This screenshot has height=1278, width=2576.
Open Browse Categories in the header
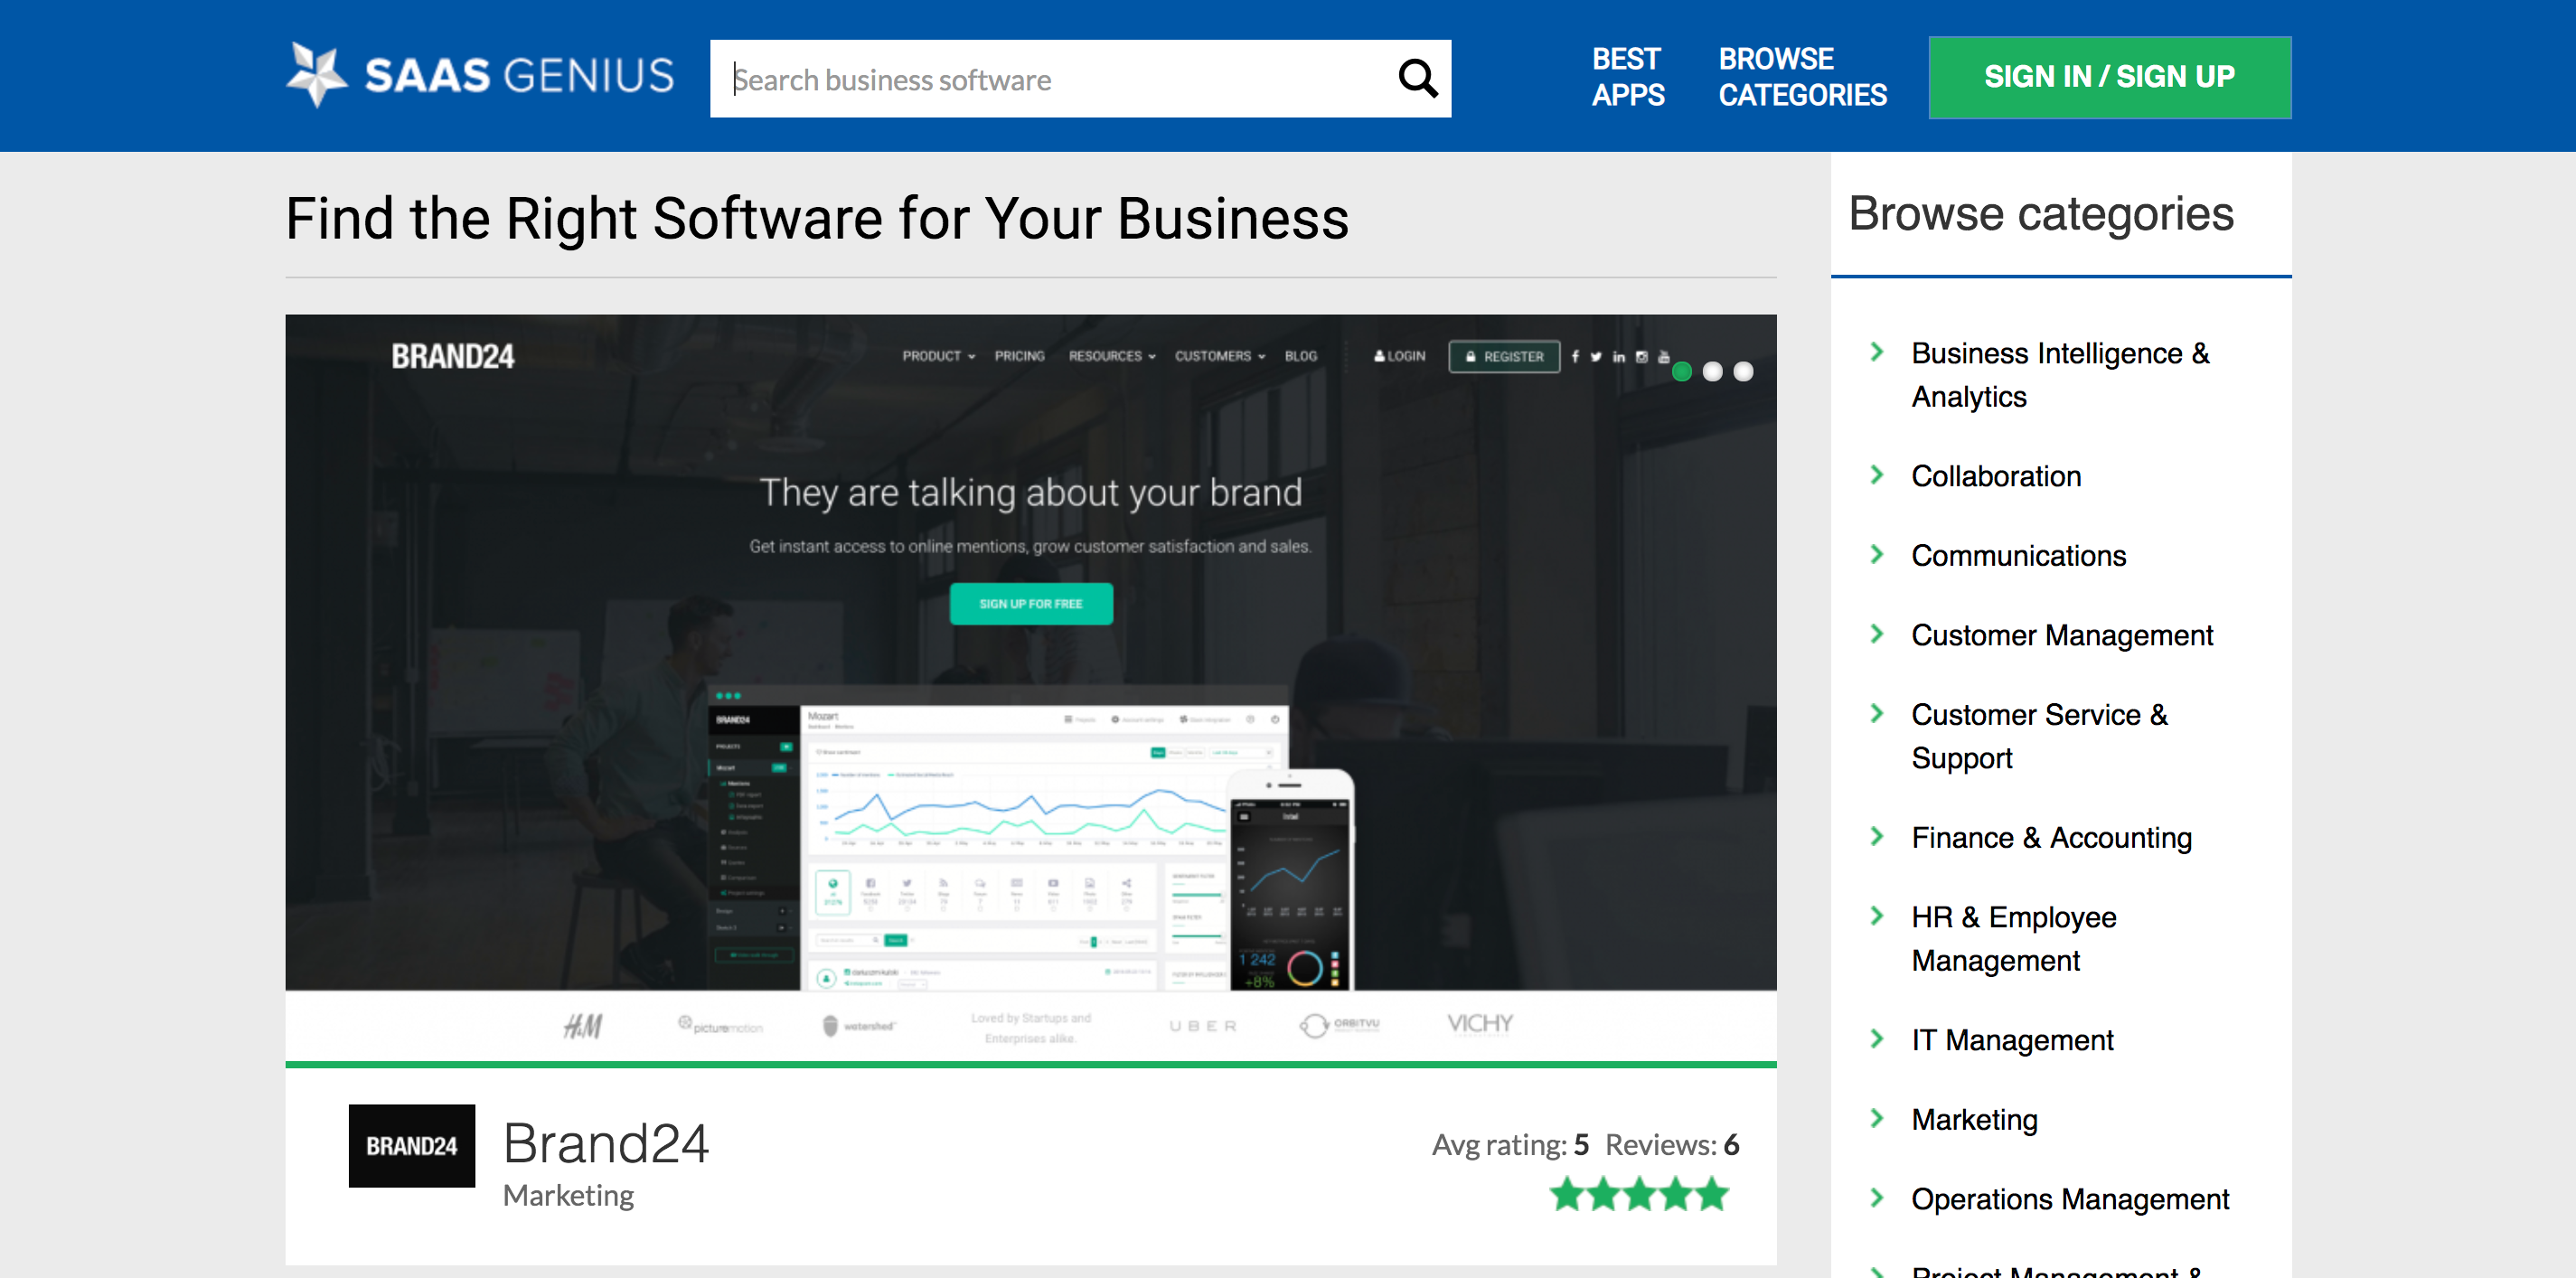point(1802,77)
